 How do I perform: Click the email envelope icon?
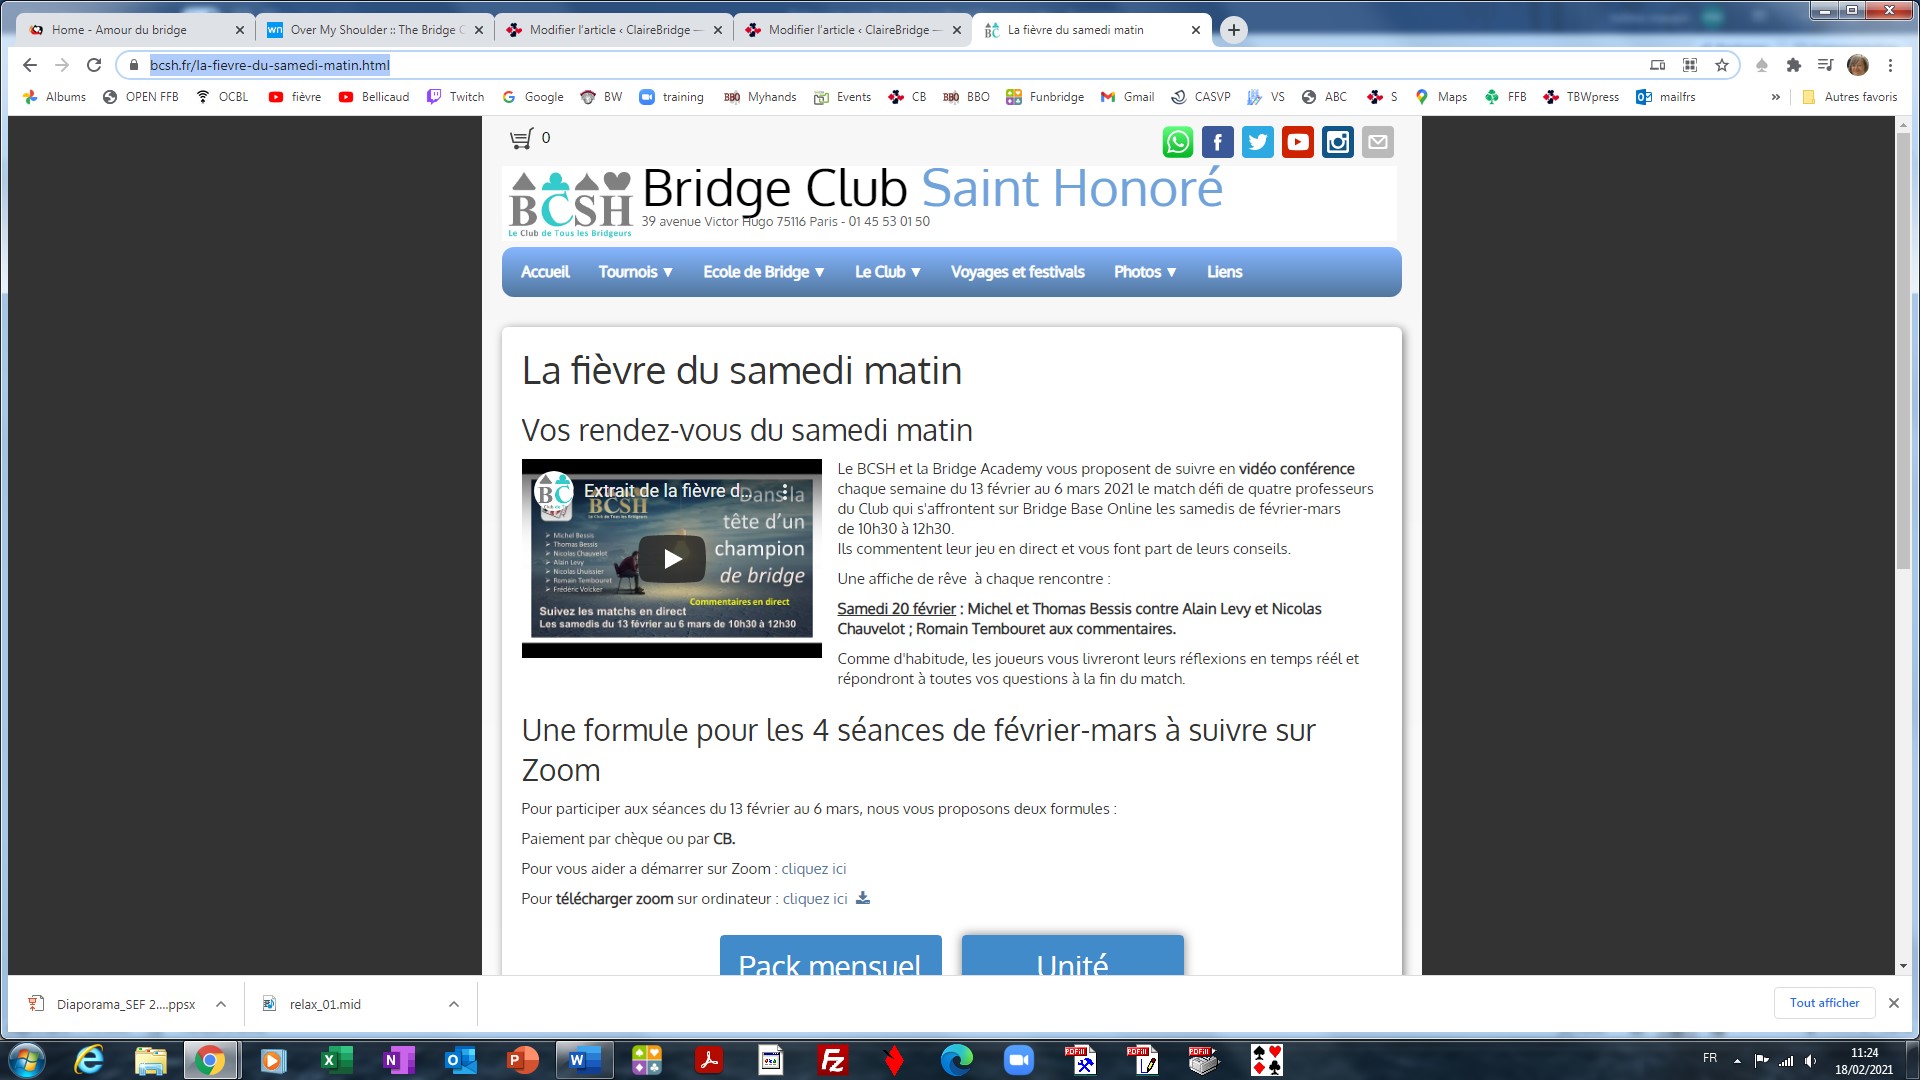[1377, 142]
